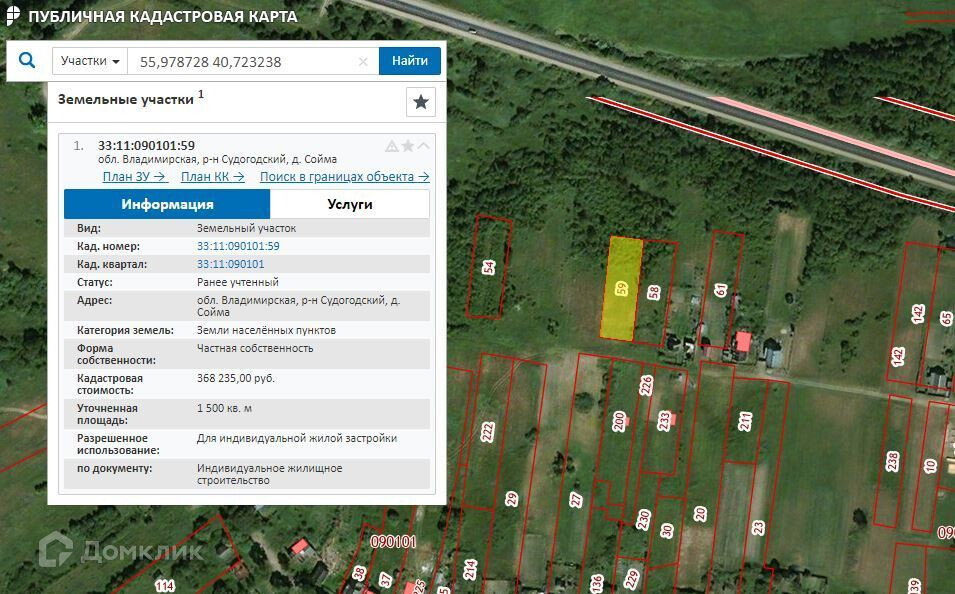Select parcel 20 on the map
The width and height of the screenshot is (955, 594).
coord(700,514)
